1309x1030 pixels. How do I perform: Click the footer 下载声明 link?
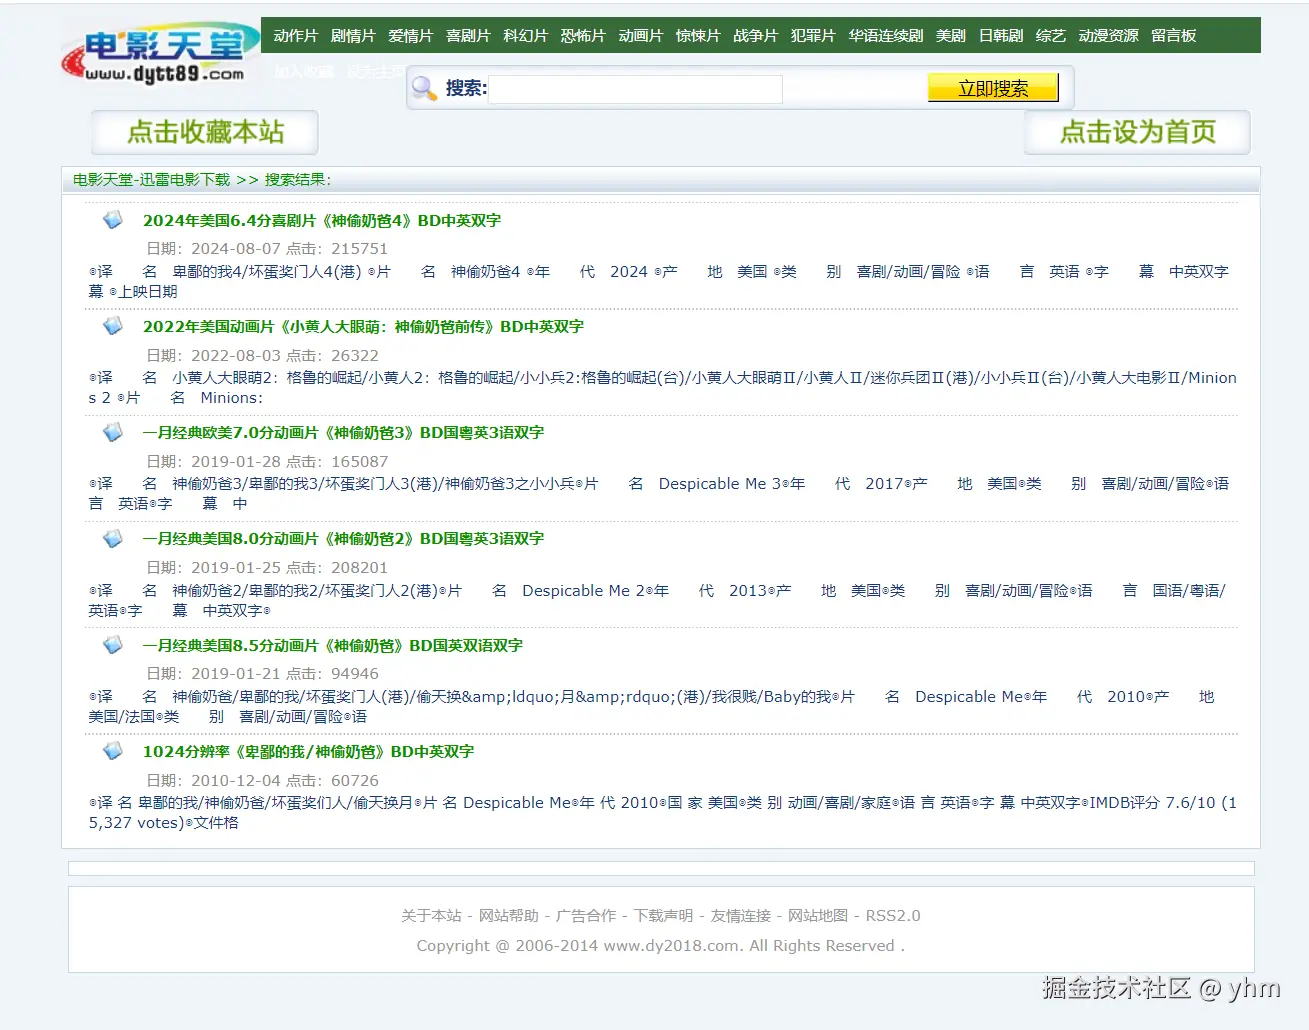point(664,915)
